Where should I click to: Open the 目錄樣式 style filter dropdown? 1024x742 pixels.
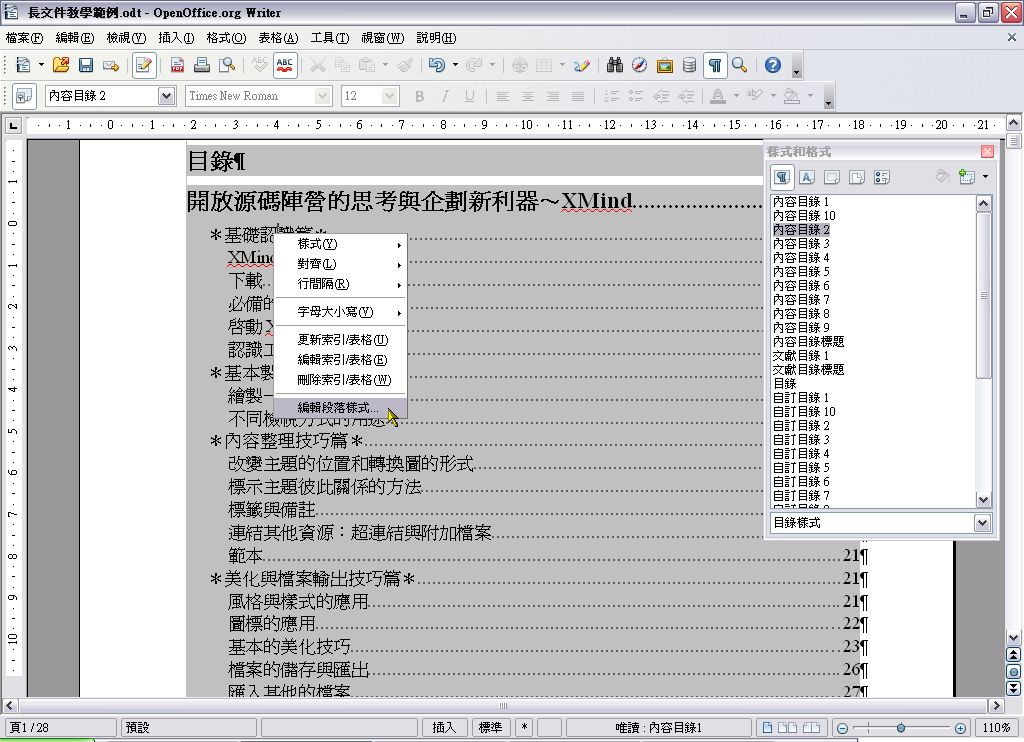pos(982,523)
